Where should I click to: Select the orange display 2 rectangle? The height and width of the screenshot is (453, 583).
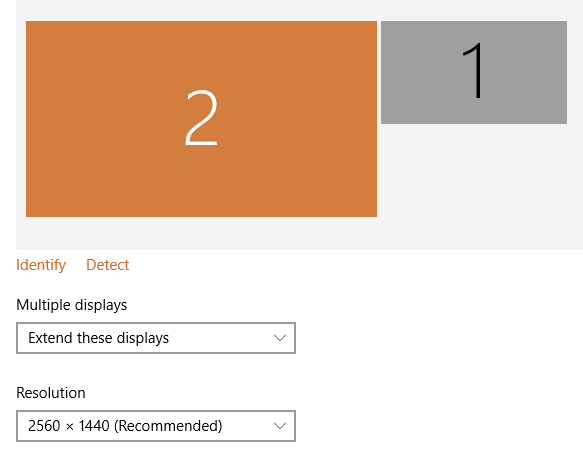pos(201,119)
